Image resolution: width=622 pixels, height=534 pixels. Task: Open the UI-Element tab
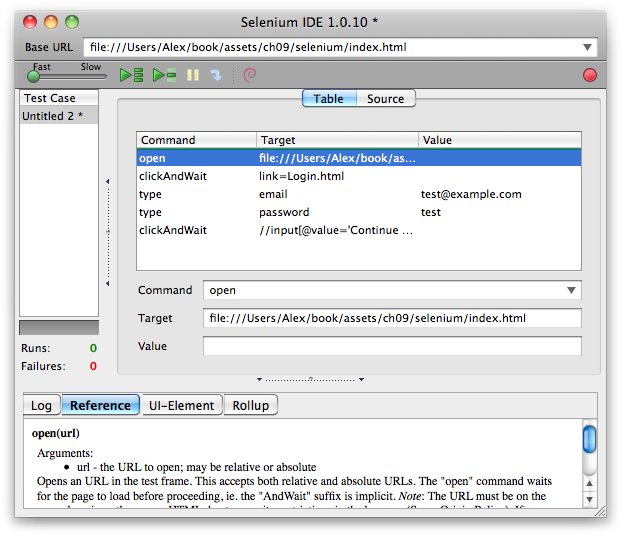[182, 405]
